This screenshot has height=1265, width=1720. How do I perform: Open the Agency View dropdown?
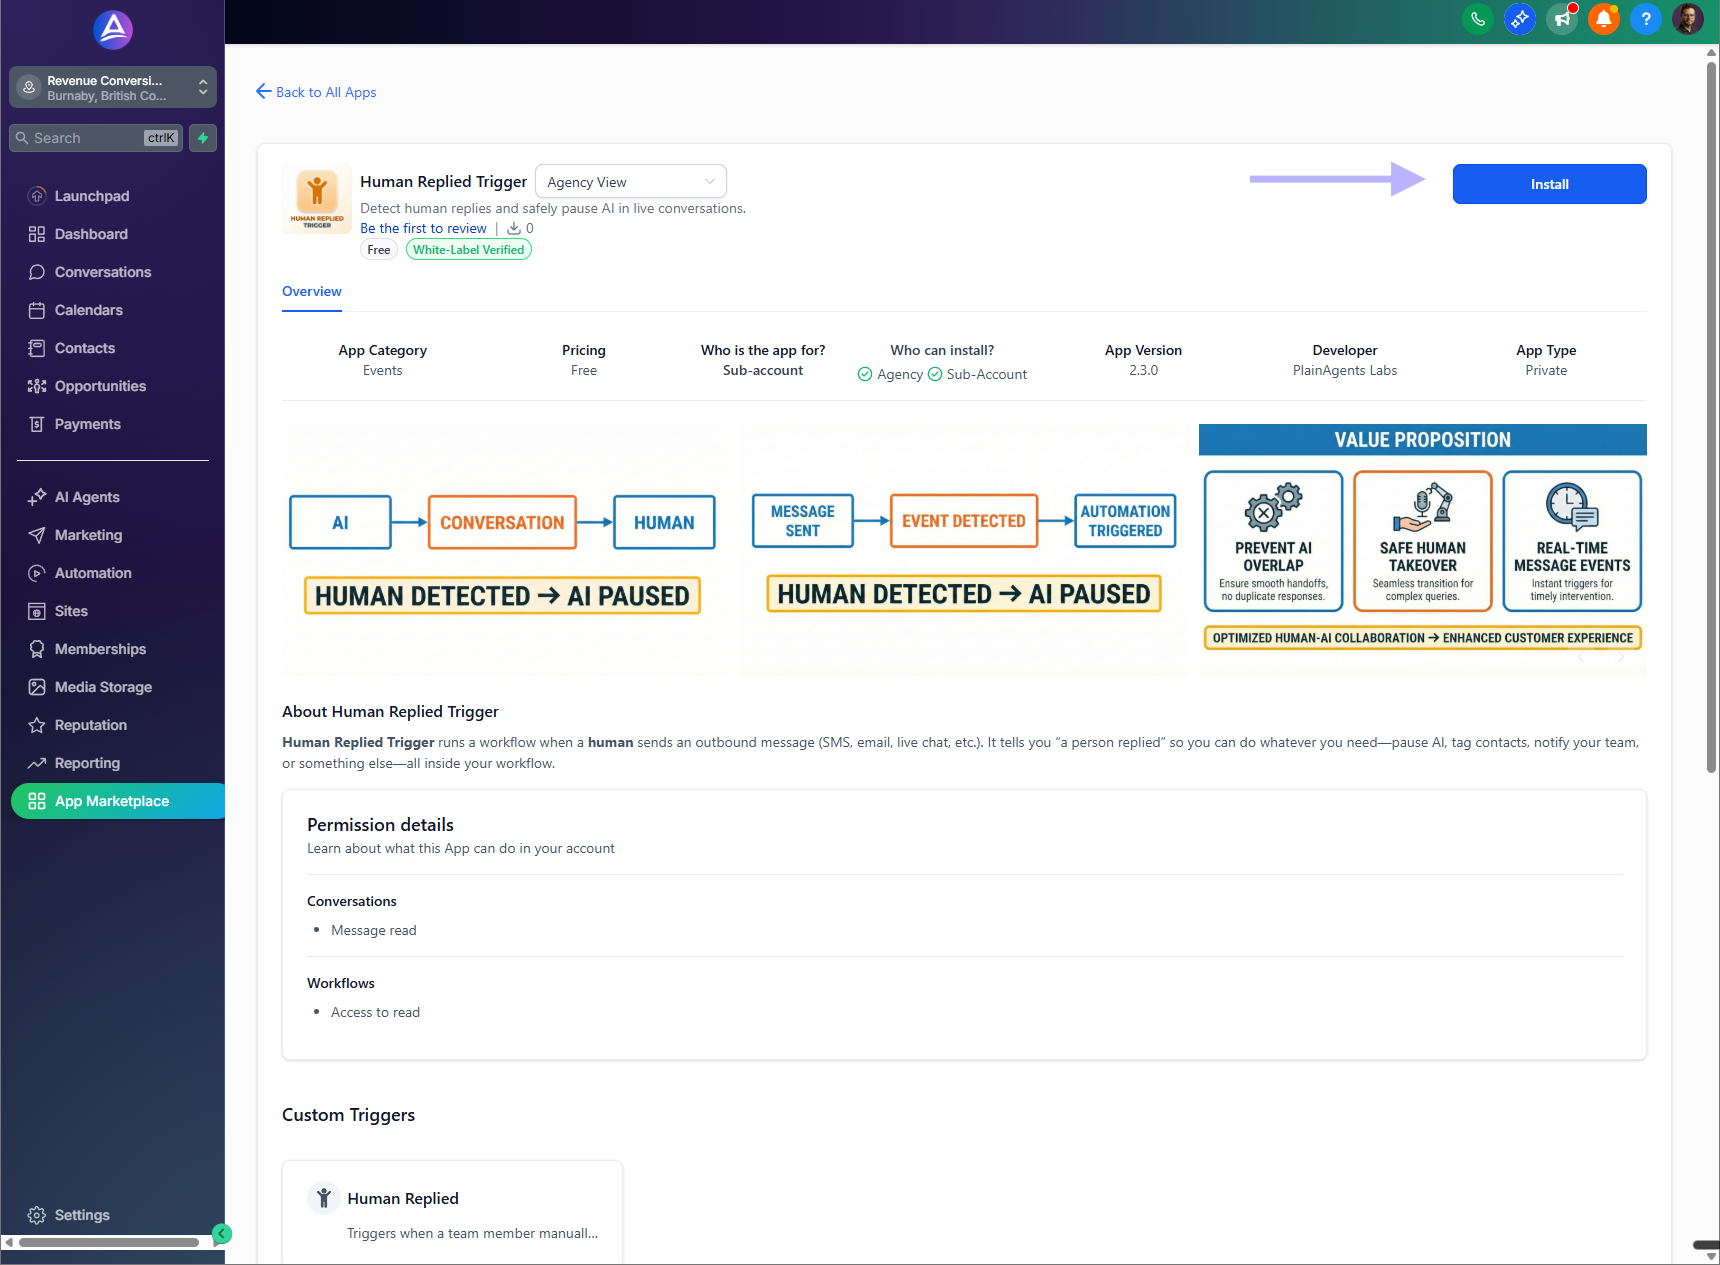point(630,181)
